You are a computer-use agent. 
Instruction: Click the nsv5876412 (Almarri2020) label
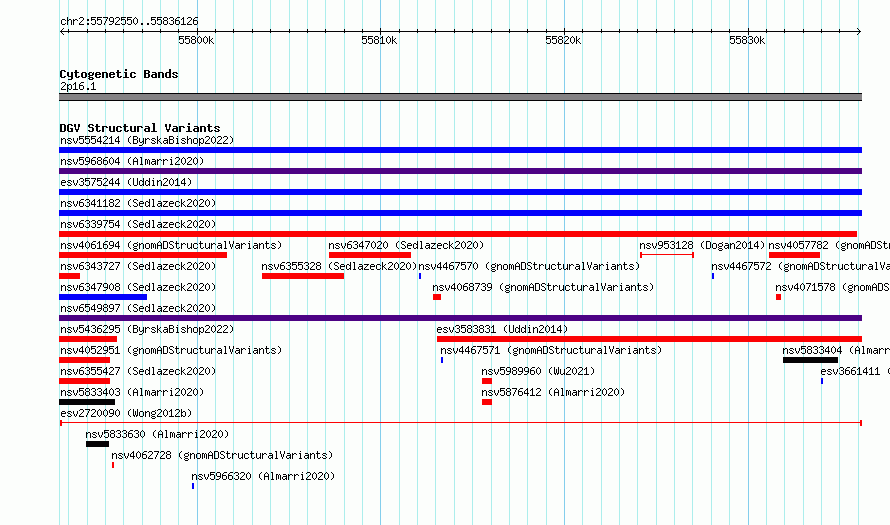553,392
